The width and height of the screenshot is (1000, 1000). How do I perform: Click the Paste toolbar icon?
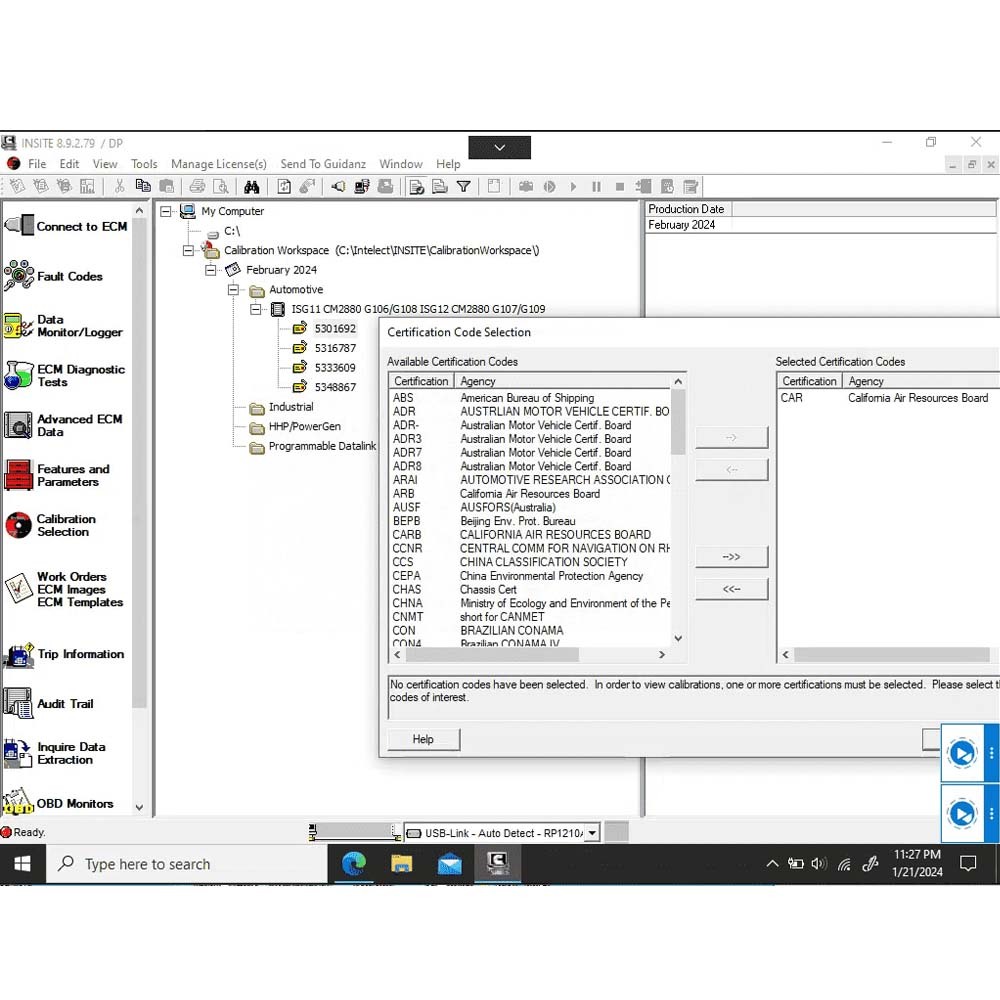166,186
